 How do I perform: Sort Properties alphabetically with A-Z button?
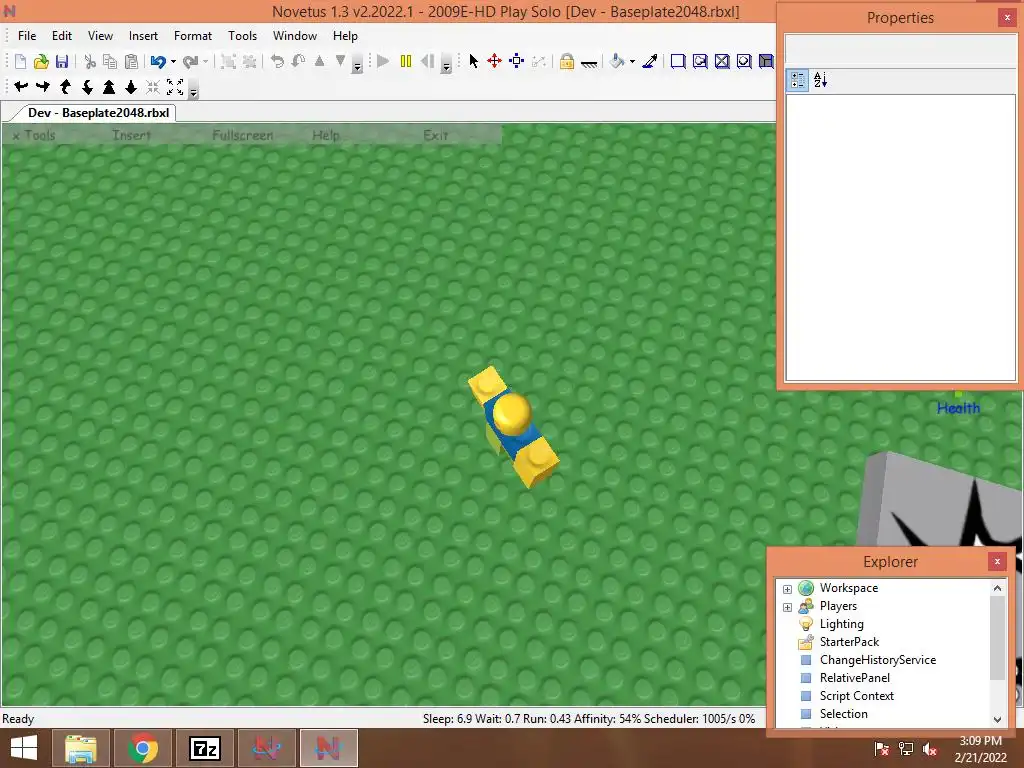point(821,80)
